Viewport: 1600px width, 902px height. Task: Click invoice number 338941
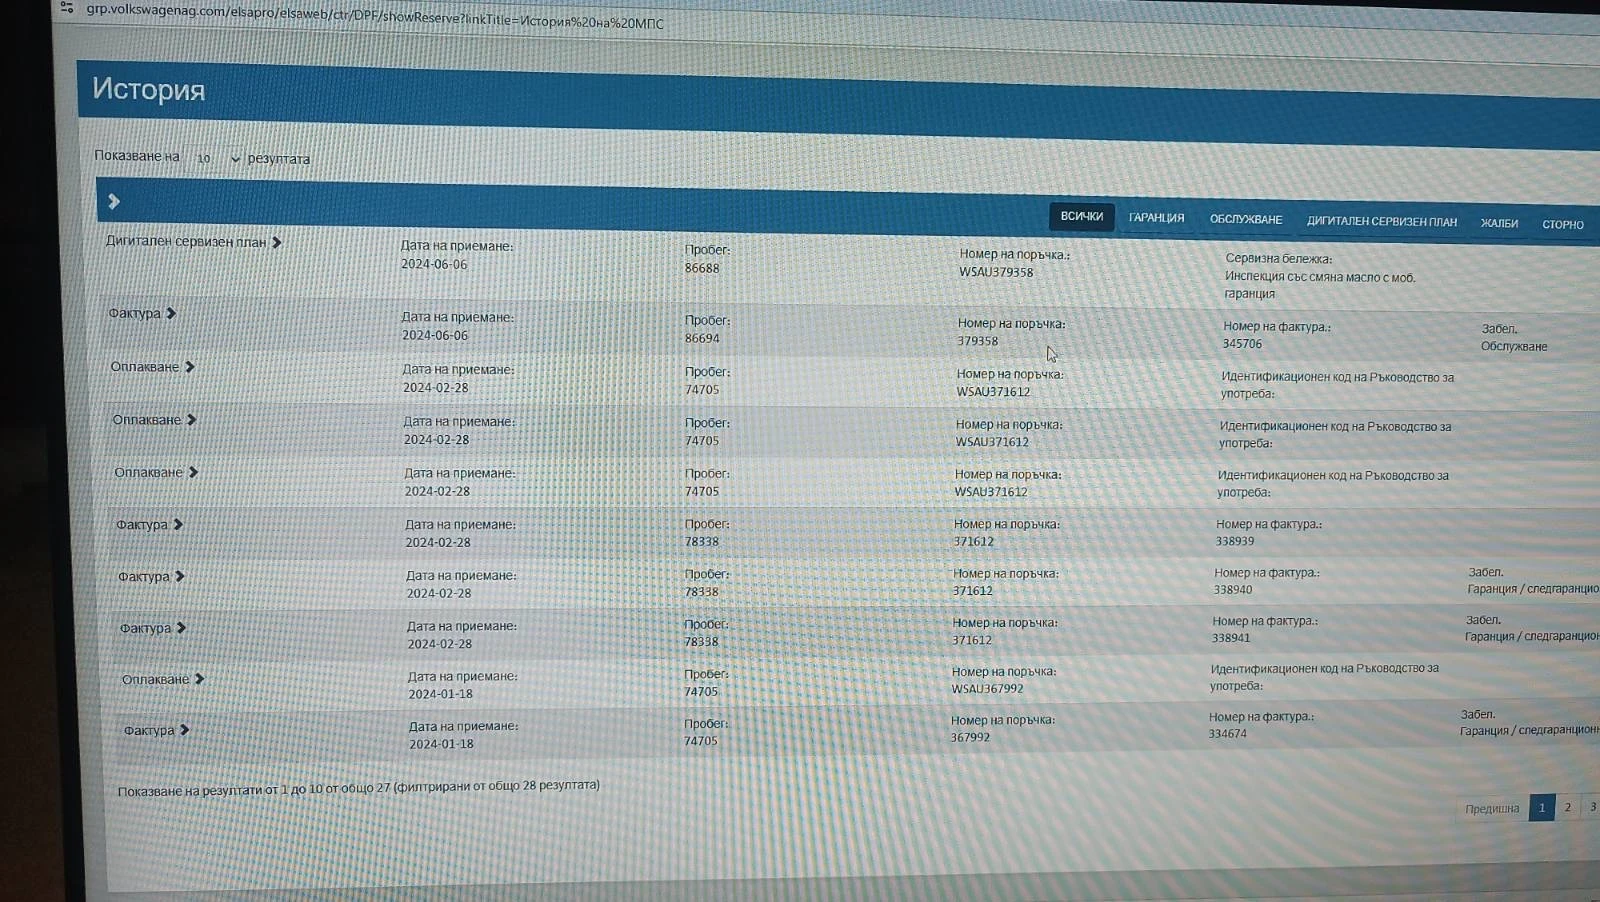tap(1231, 638)
